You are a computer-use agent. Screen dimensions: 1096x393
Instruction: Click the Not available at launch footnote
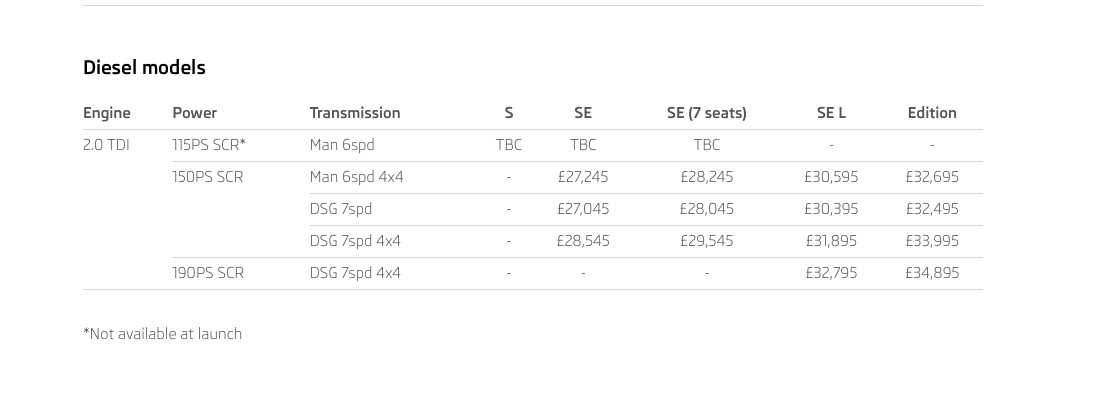coord(162,334)
